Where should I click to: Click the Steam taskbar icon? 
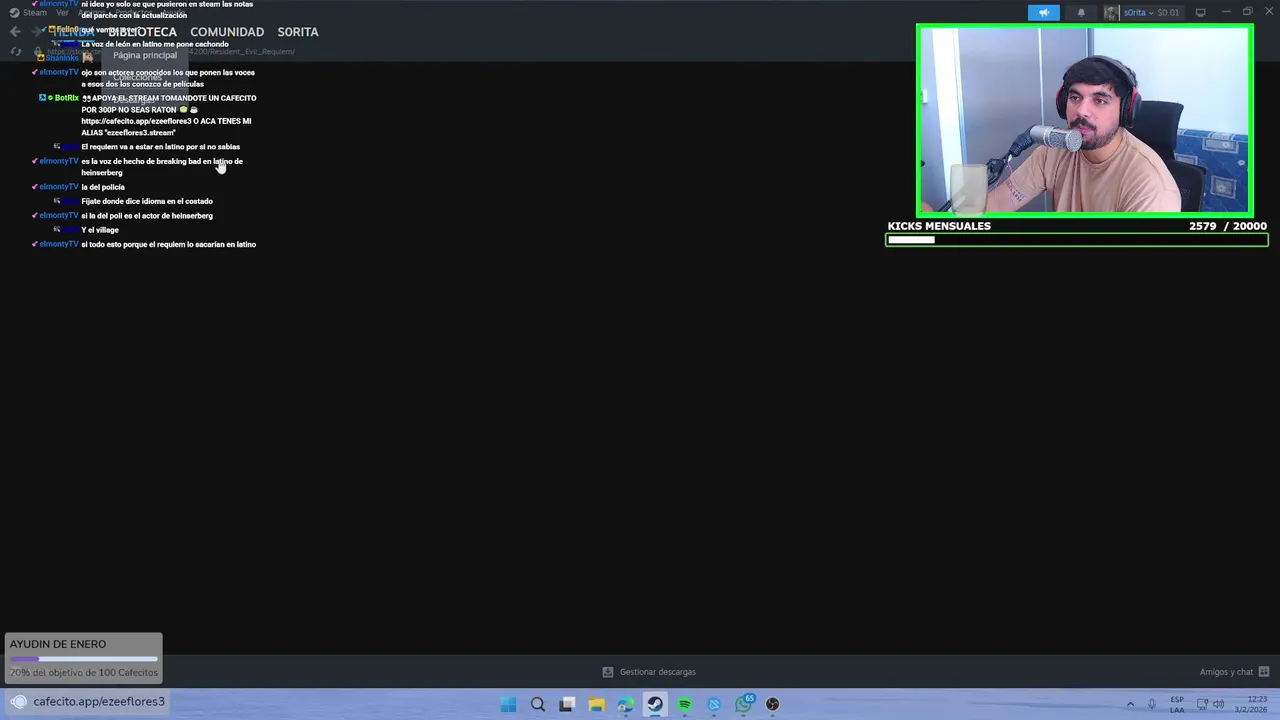click(x=655, y=704)
